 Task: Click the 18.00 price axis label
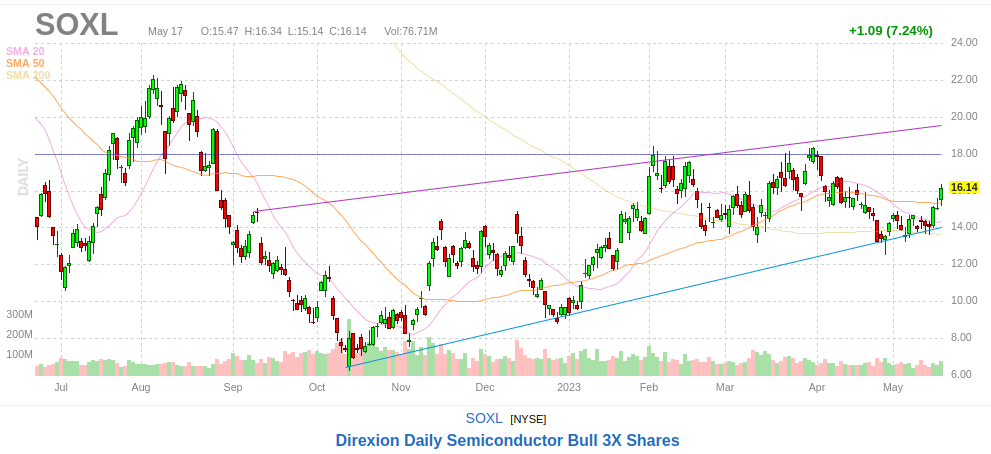(x=964, y=154)
